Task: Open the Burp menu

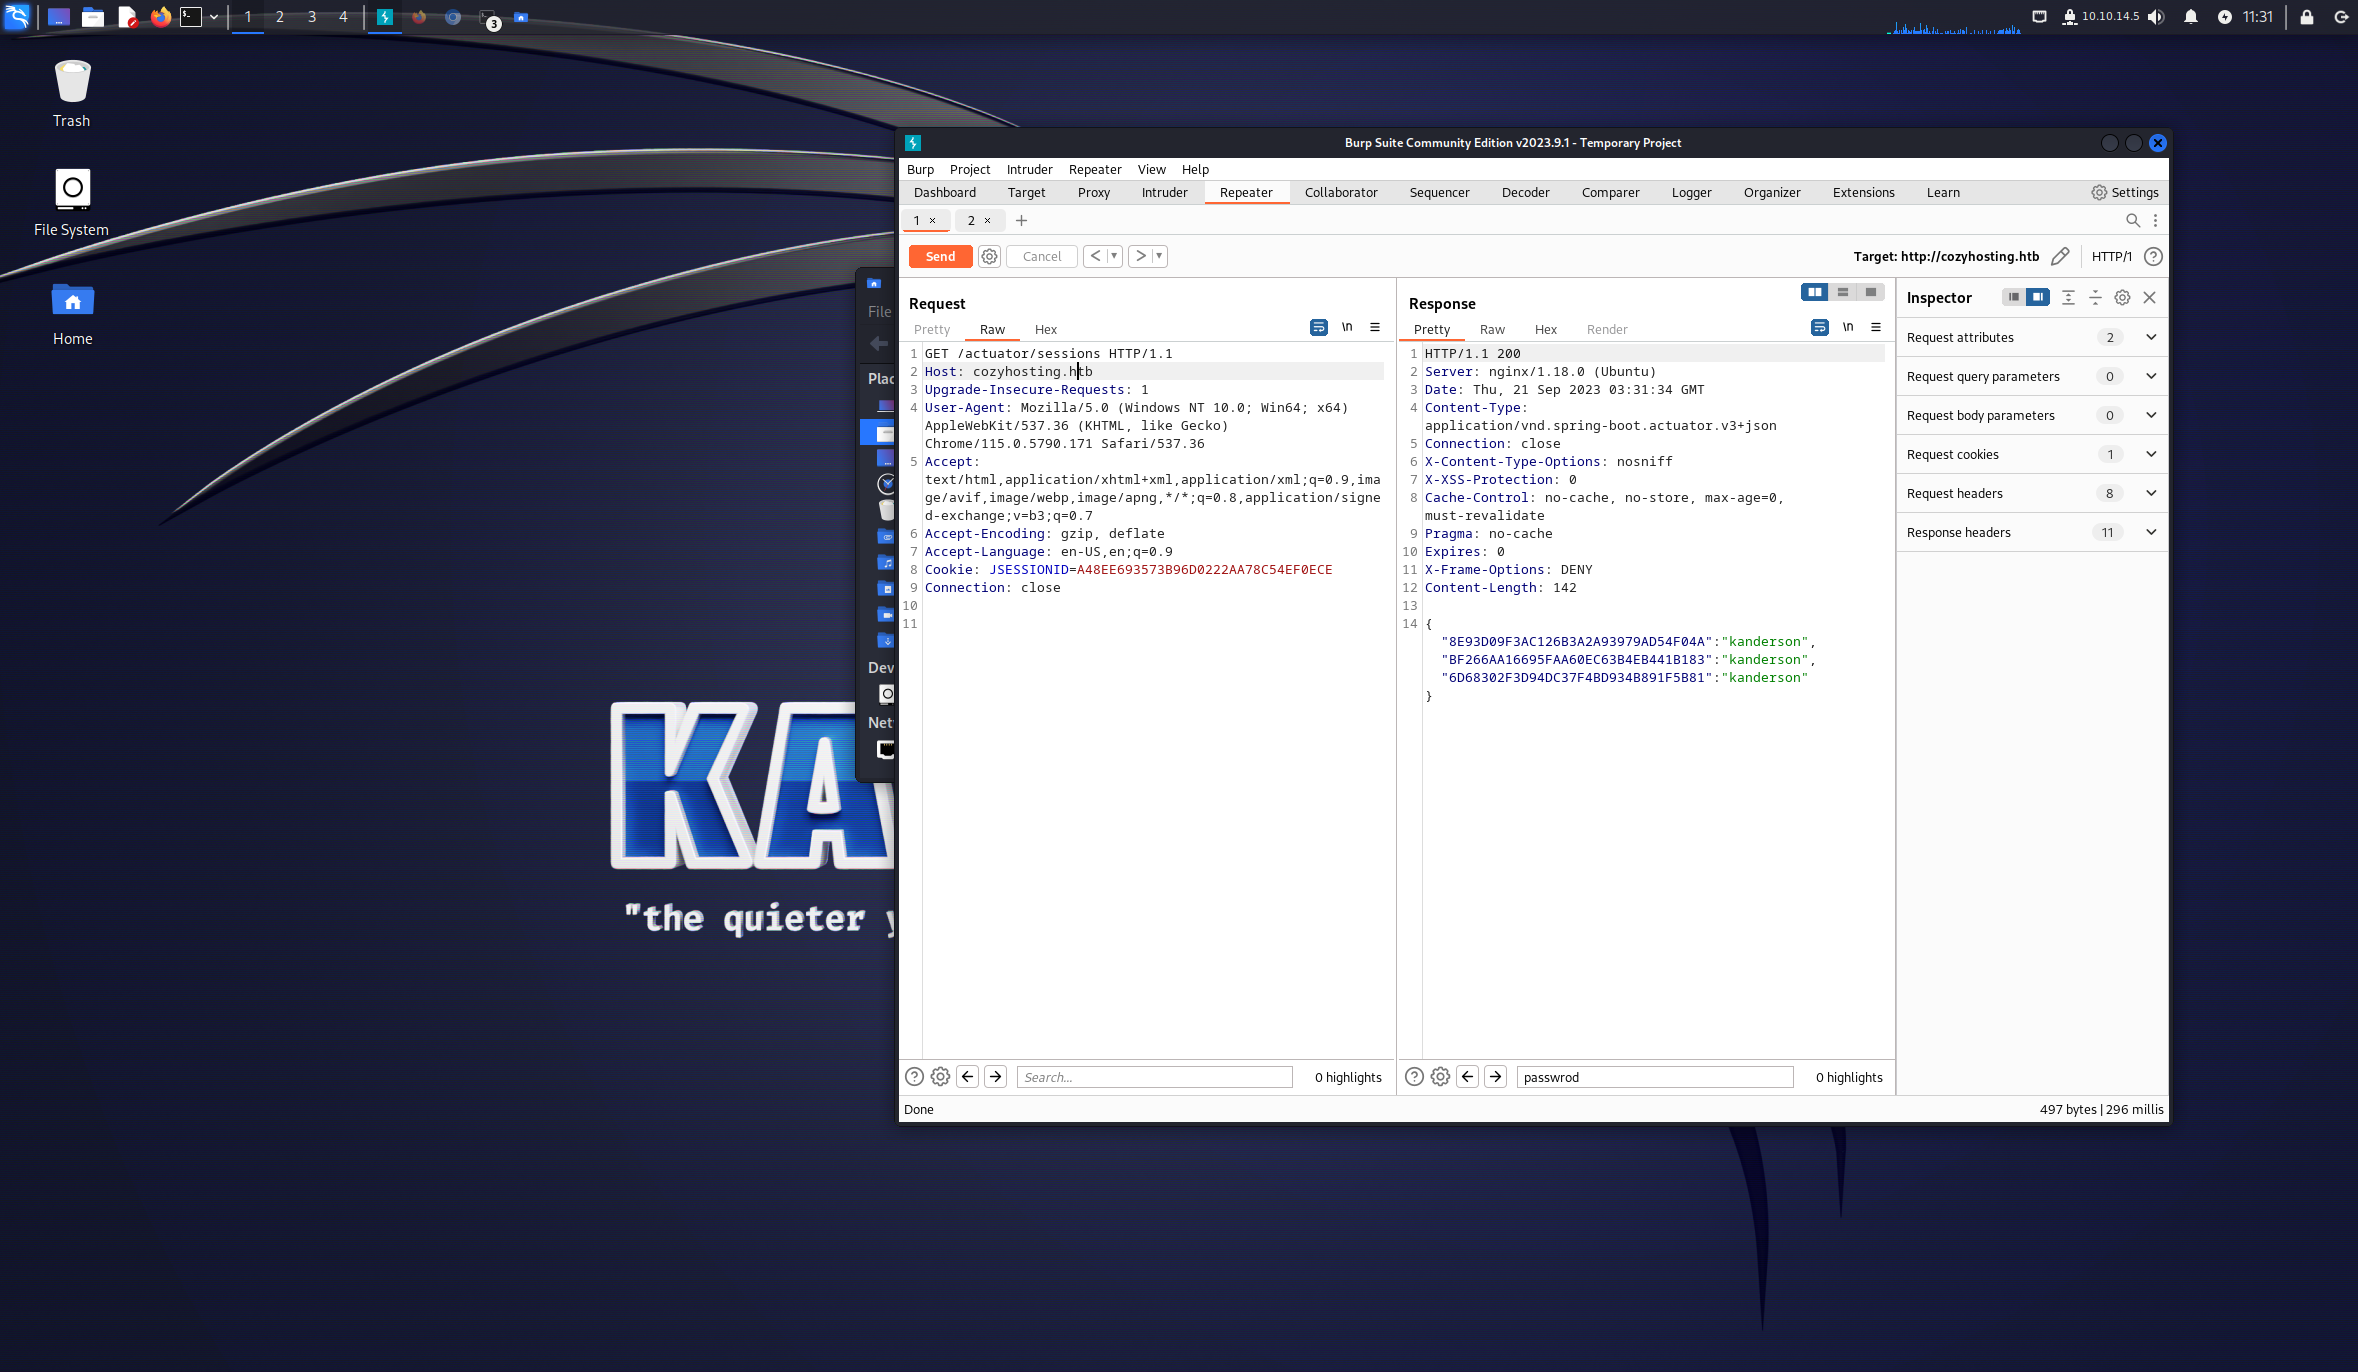Action: [x=920, y=169]
